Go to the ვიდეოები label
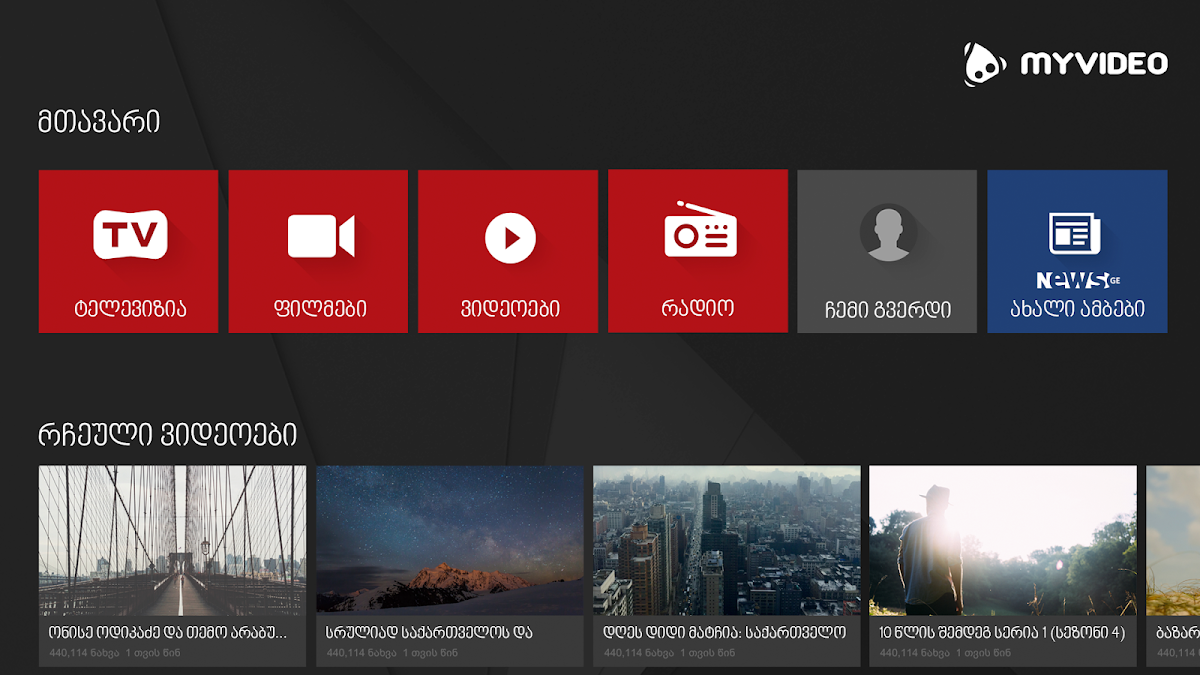Viewport: 1200px width, 675px height. pyautogui.click(x=508, y=308)
